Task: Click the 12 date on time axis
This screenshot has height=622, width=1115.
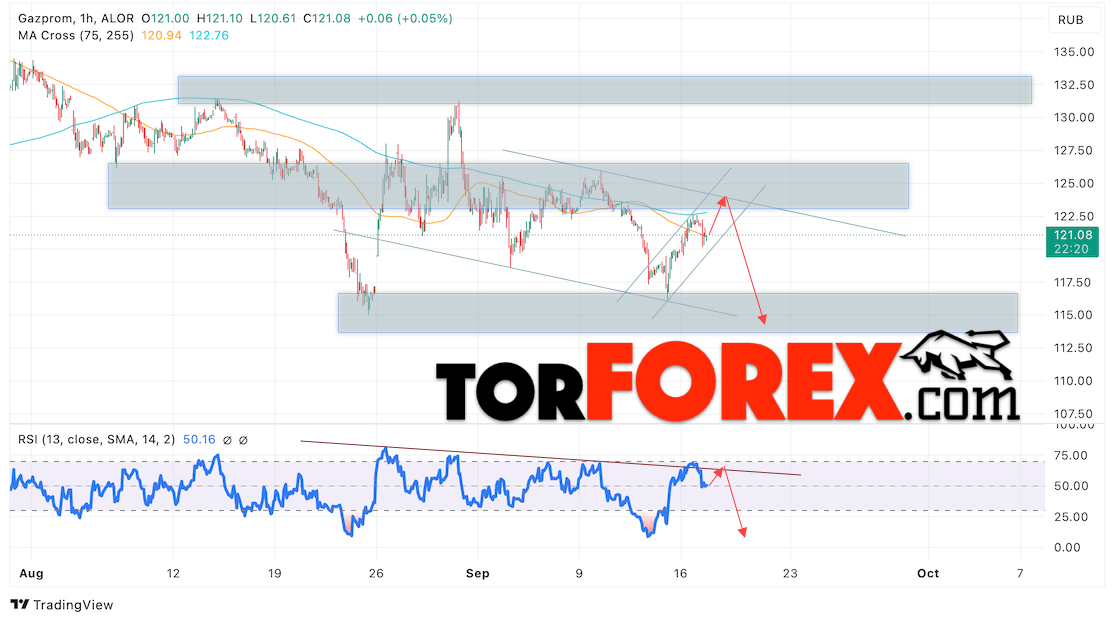Action: pyautogui.click(x=173, y=573)
